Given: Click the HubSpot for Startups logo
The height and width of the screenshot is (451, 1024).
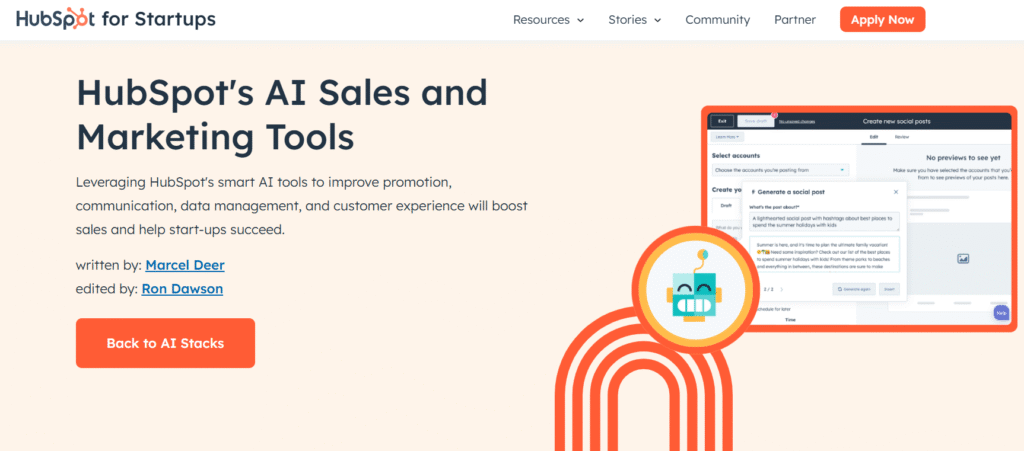Looking at the screenshot, I should [x=116, y=19].
